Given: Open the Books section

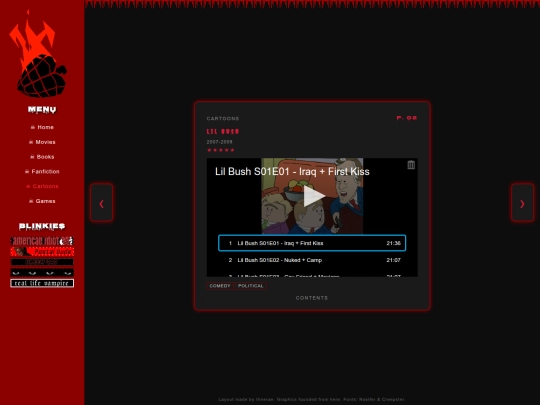Looking at the screenshot, I should tap(42, 157).
